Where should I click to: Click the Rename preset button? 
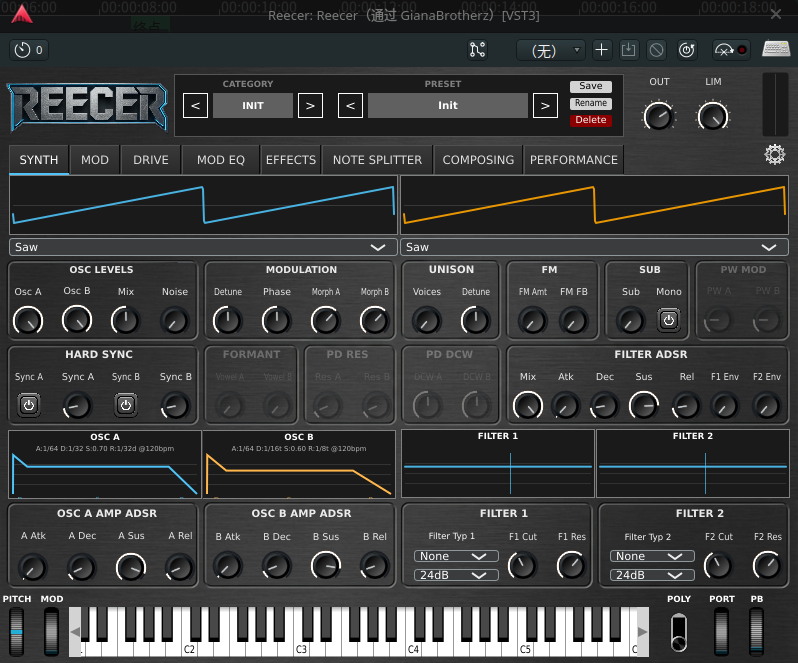click(590, 103)
